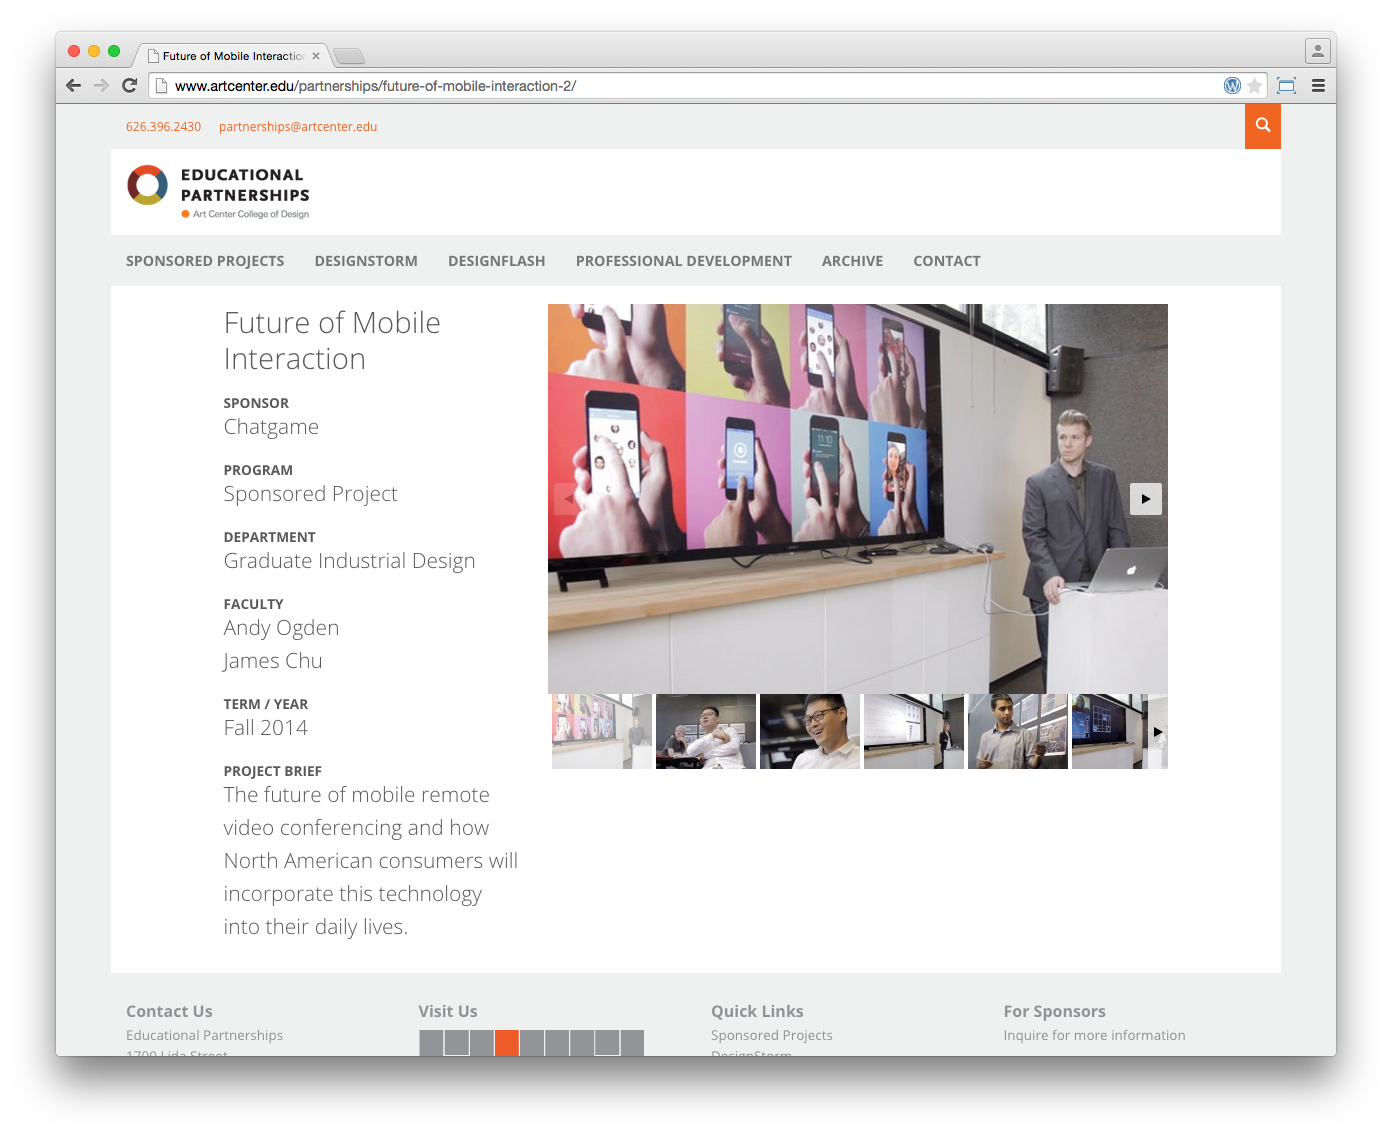This screenshot has width=1392, height=1136.
Task: Open Professional Development menu item
Action: pos(684,261)
